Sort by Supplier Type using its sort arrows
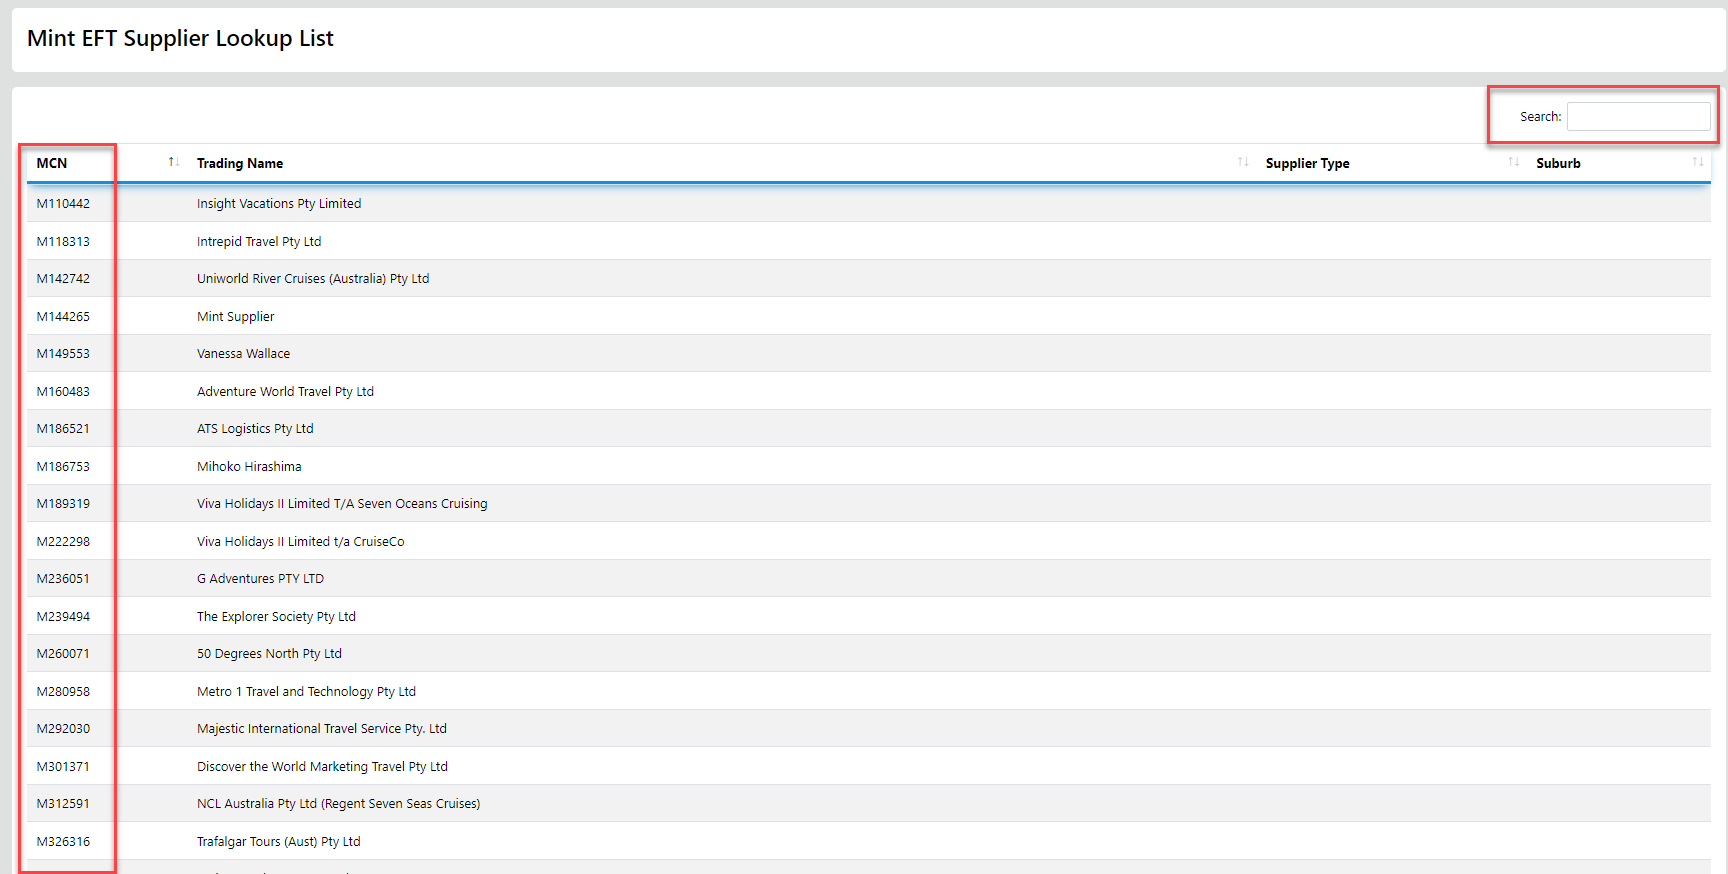The width and height of the screenshot is (1728, 874). (x=1514, y=162)
